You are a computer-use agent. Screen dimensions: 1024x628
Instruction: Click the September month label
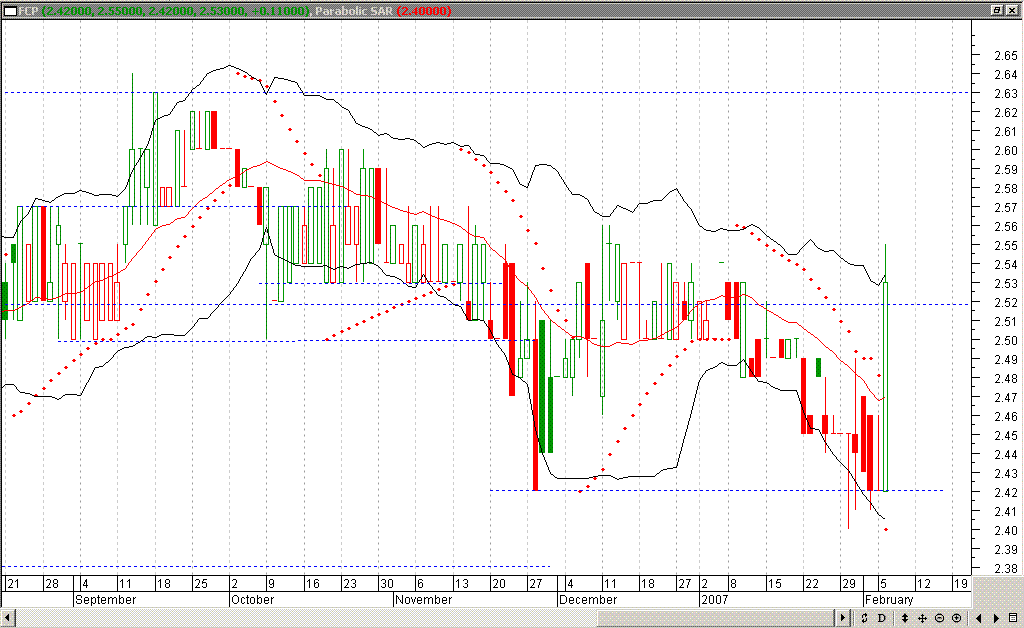(x=106, y=600)
